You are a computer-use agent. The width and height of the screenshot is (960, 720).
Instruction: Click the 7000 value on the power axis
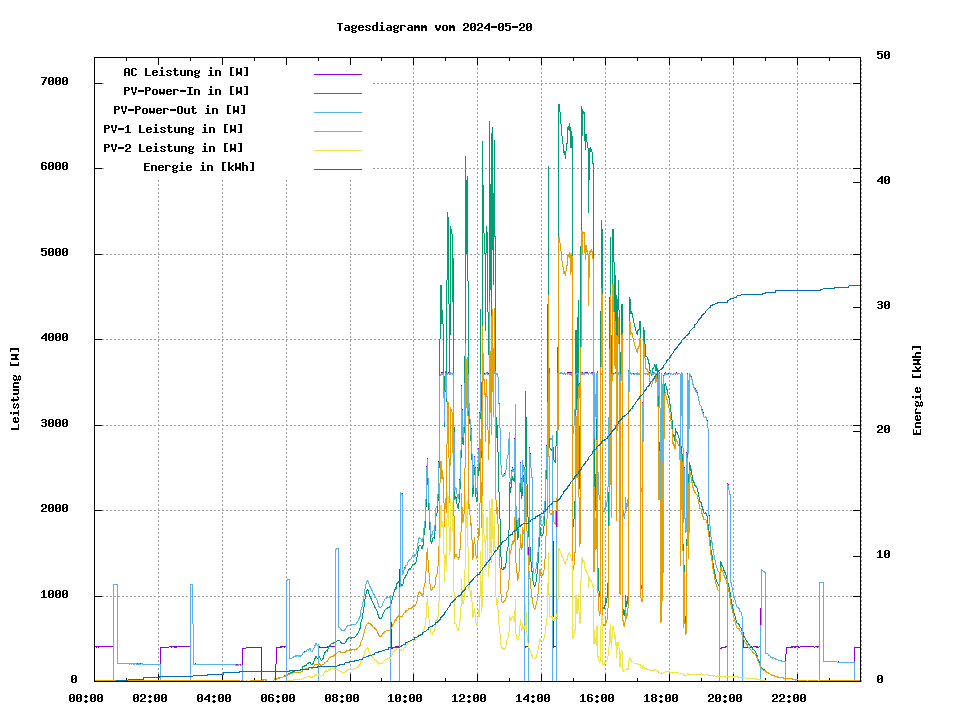pos(54,82)
